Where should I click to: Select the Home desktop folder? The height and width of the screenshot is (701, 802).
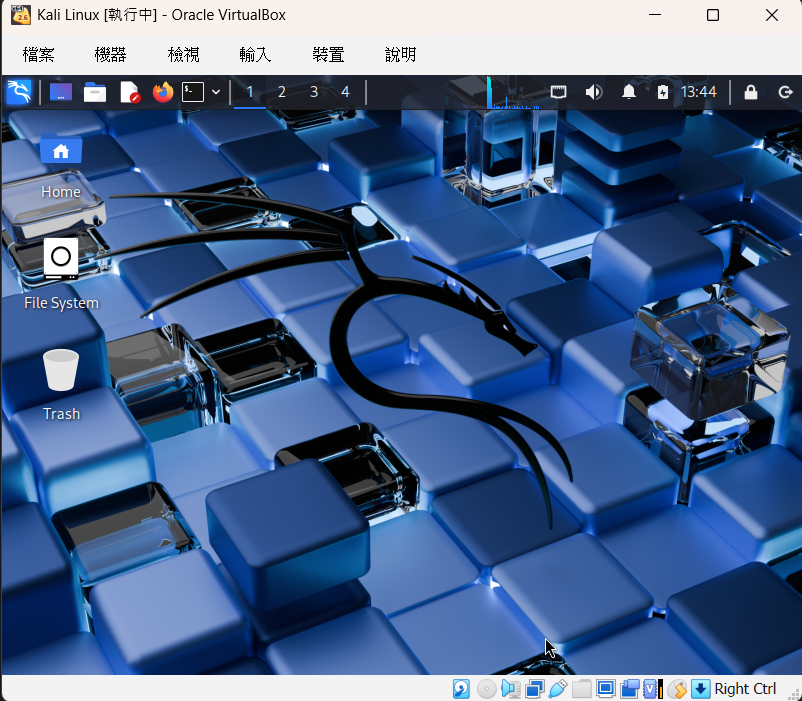point(61,167)
